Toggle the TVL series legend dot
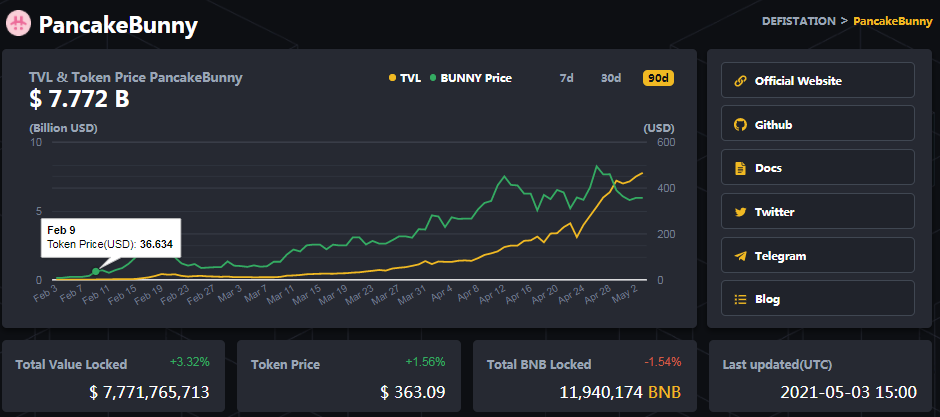 point(393,78)
